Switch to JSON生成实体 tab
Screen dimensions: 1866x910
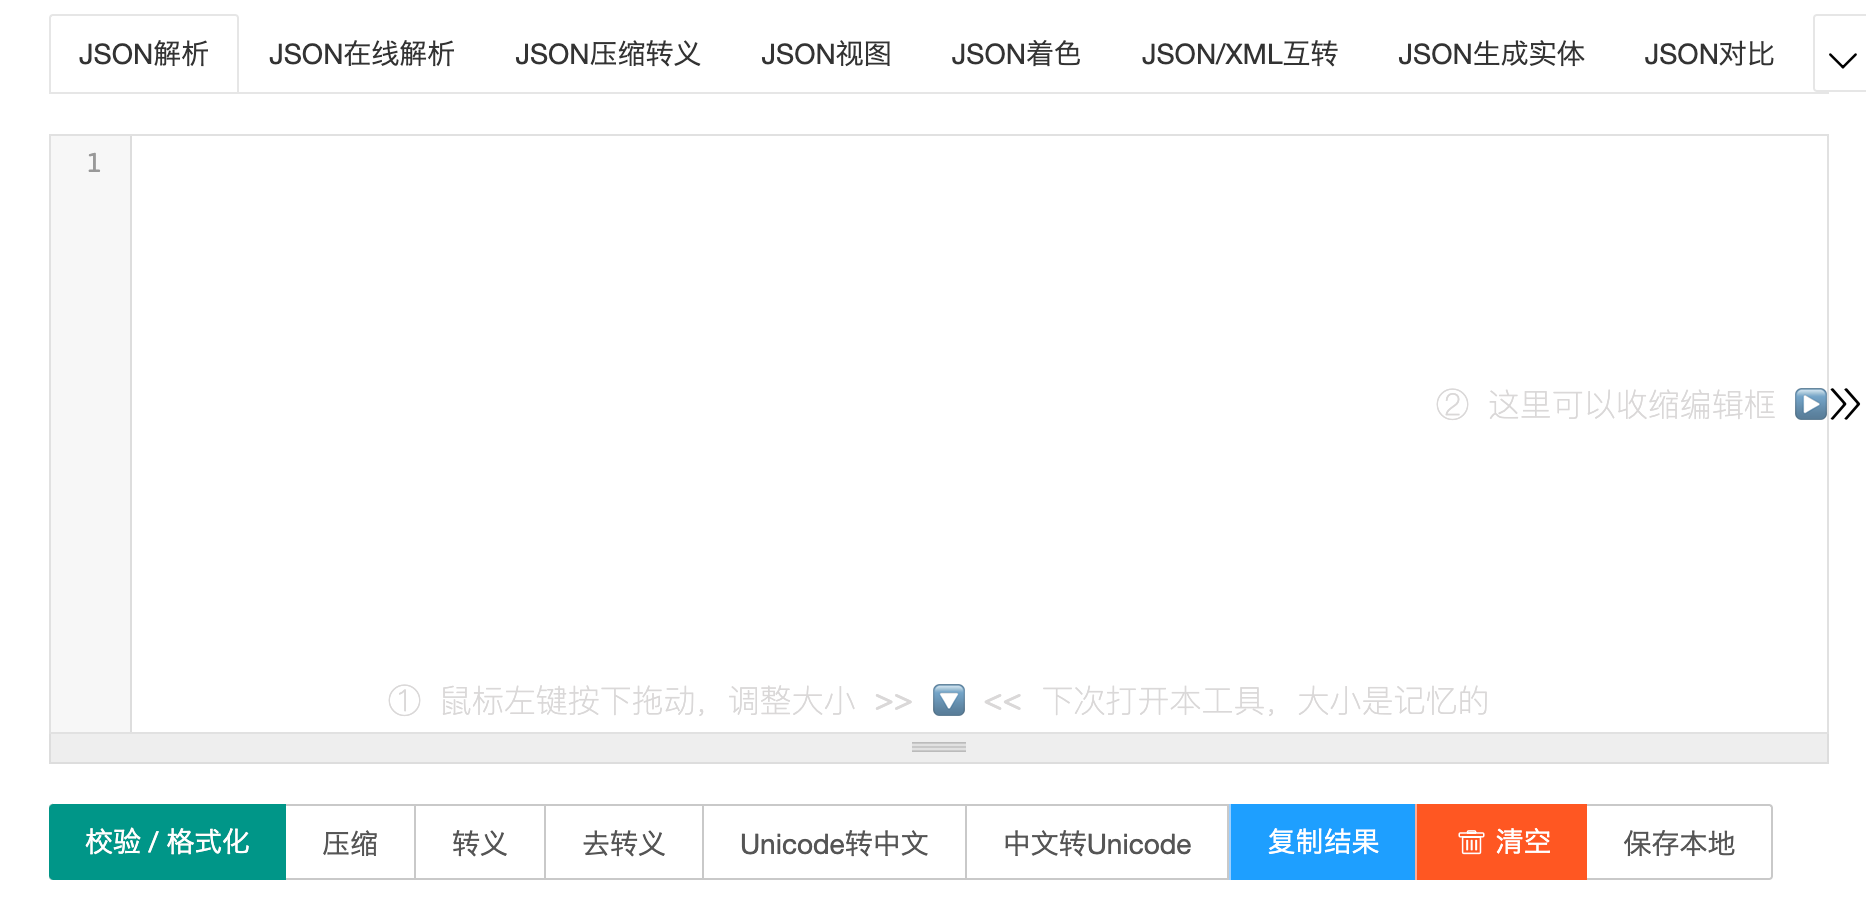point(1491,54)
